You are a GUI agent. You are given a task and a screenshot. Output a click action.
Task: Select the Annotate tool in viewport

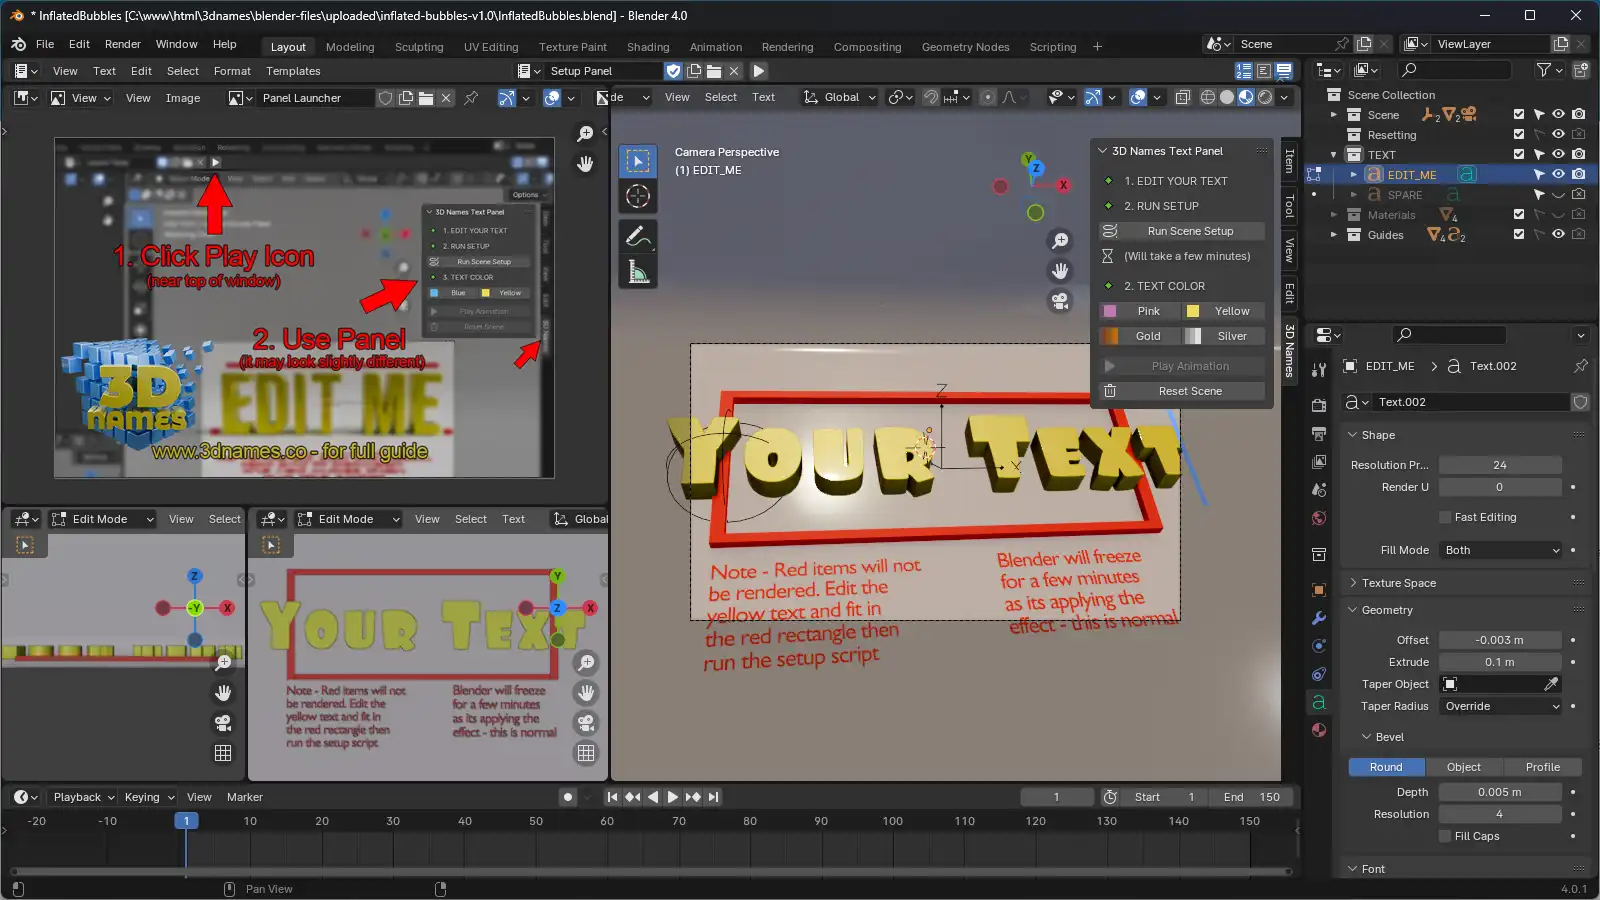tap(638, 236)
